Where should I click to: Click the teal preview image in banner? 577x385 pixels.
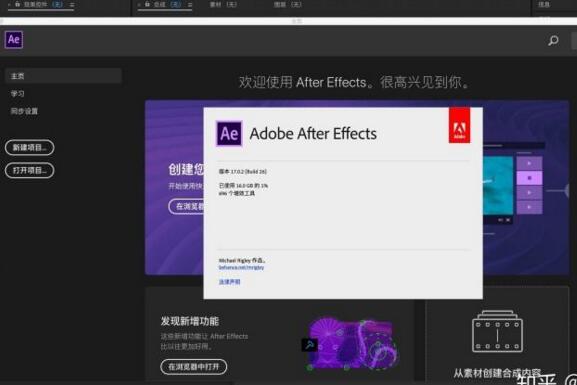pyautogui.click(x=498, y=186)
